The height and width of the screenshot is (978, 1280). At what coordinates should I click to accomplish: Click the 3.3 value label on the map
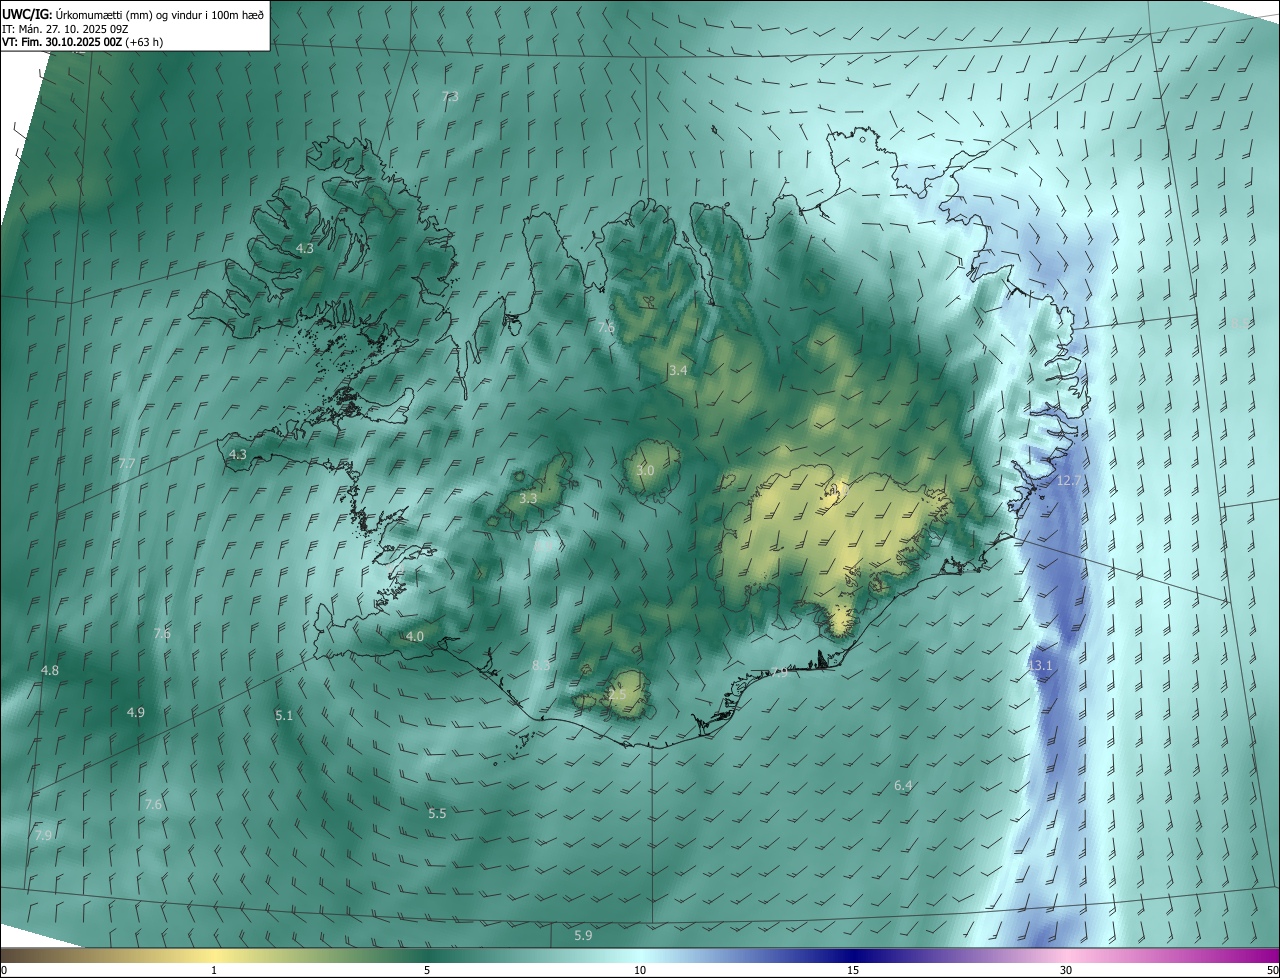click(x=529, y=498)
